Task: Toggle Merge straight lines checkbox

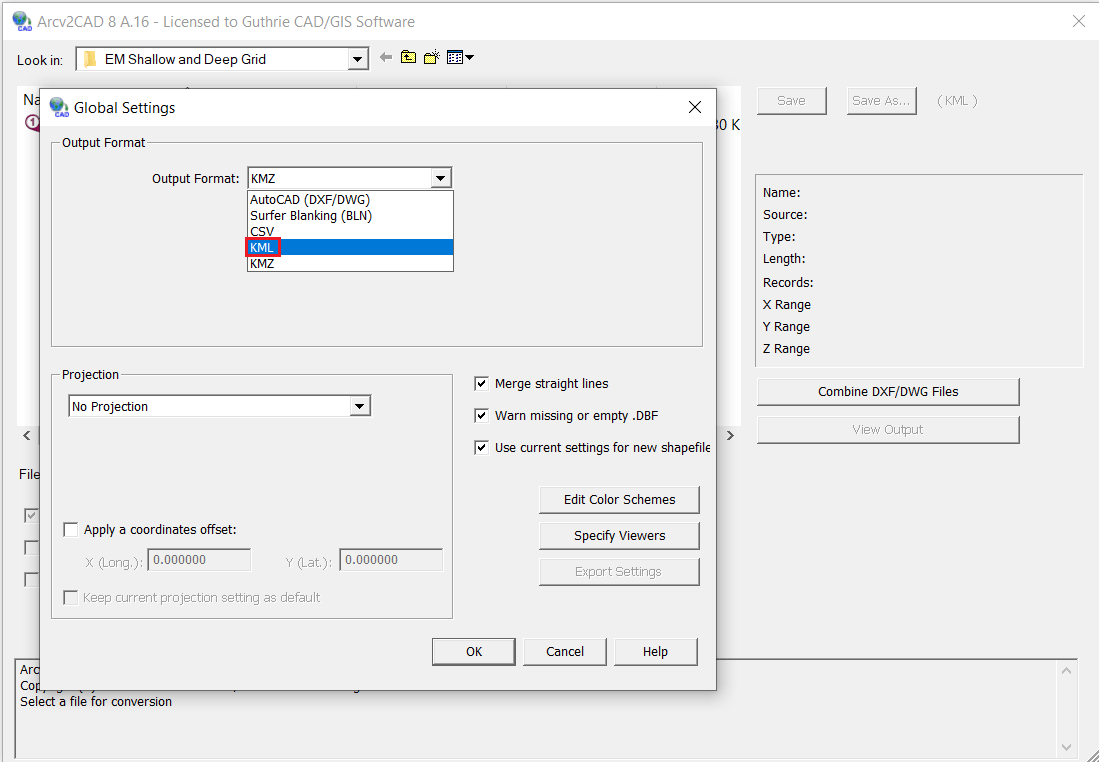Action: (x=482, y=383)
